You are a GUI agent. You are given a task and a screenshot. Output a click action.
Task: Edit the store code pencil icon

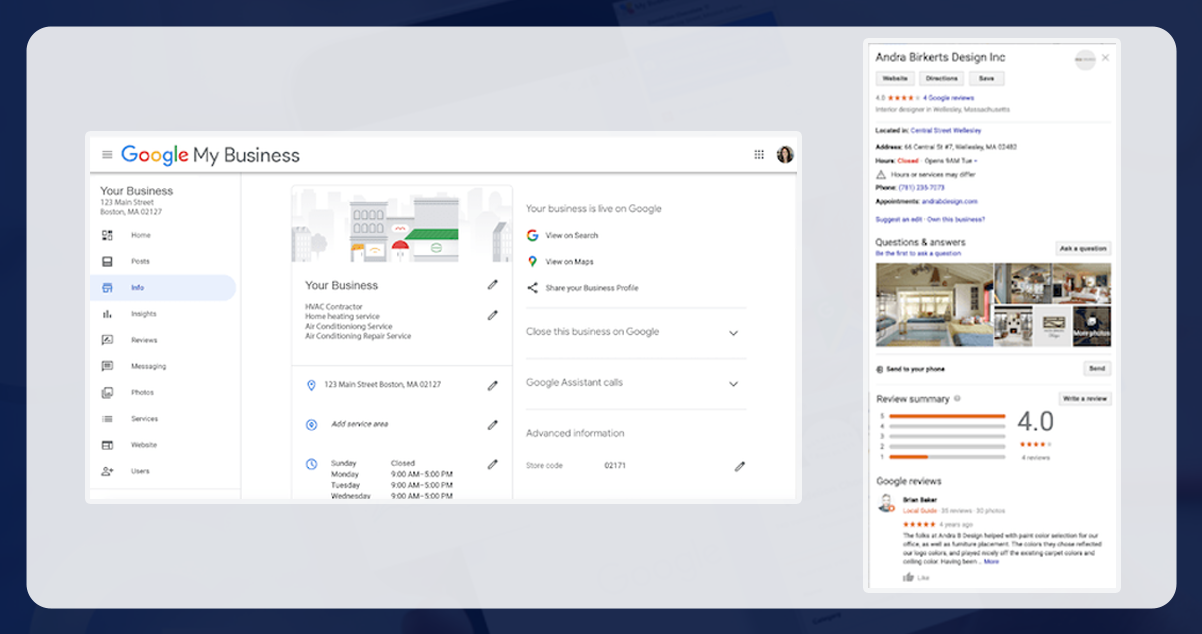coord(739,466)
